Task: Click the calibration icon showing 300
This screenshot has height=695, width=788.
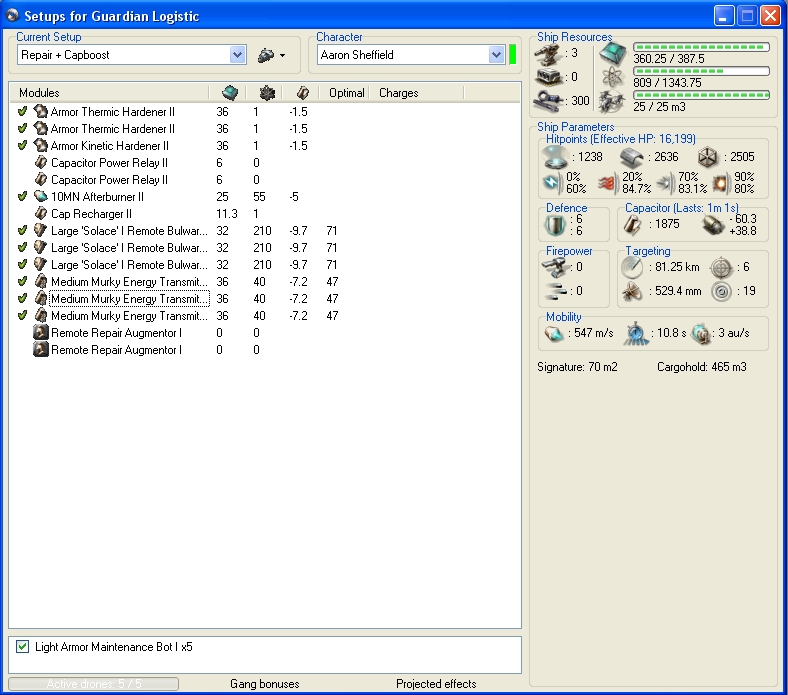Action: click(x=548, y=101)
